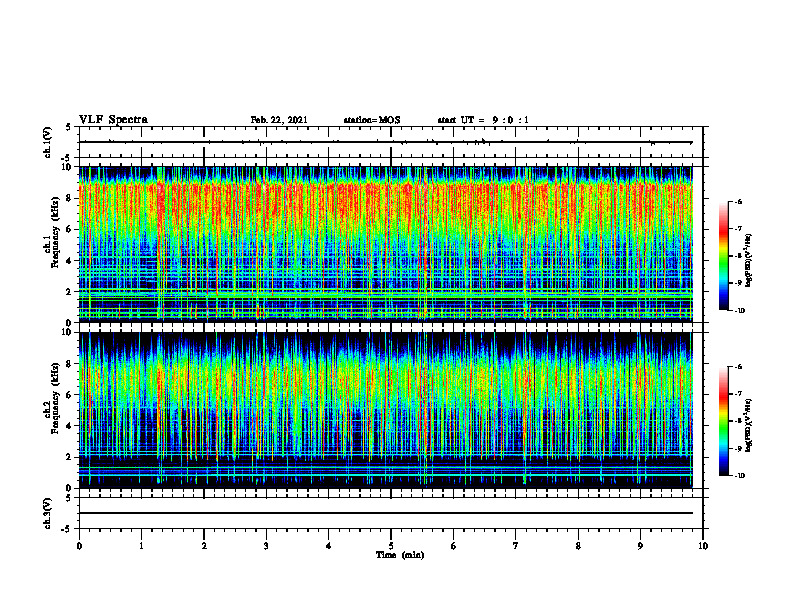Click the "-6" label on ch.1 colorbar
The height and width of the screenshot is (612, 792).
[738, 201]
